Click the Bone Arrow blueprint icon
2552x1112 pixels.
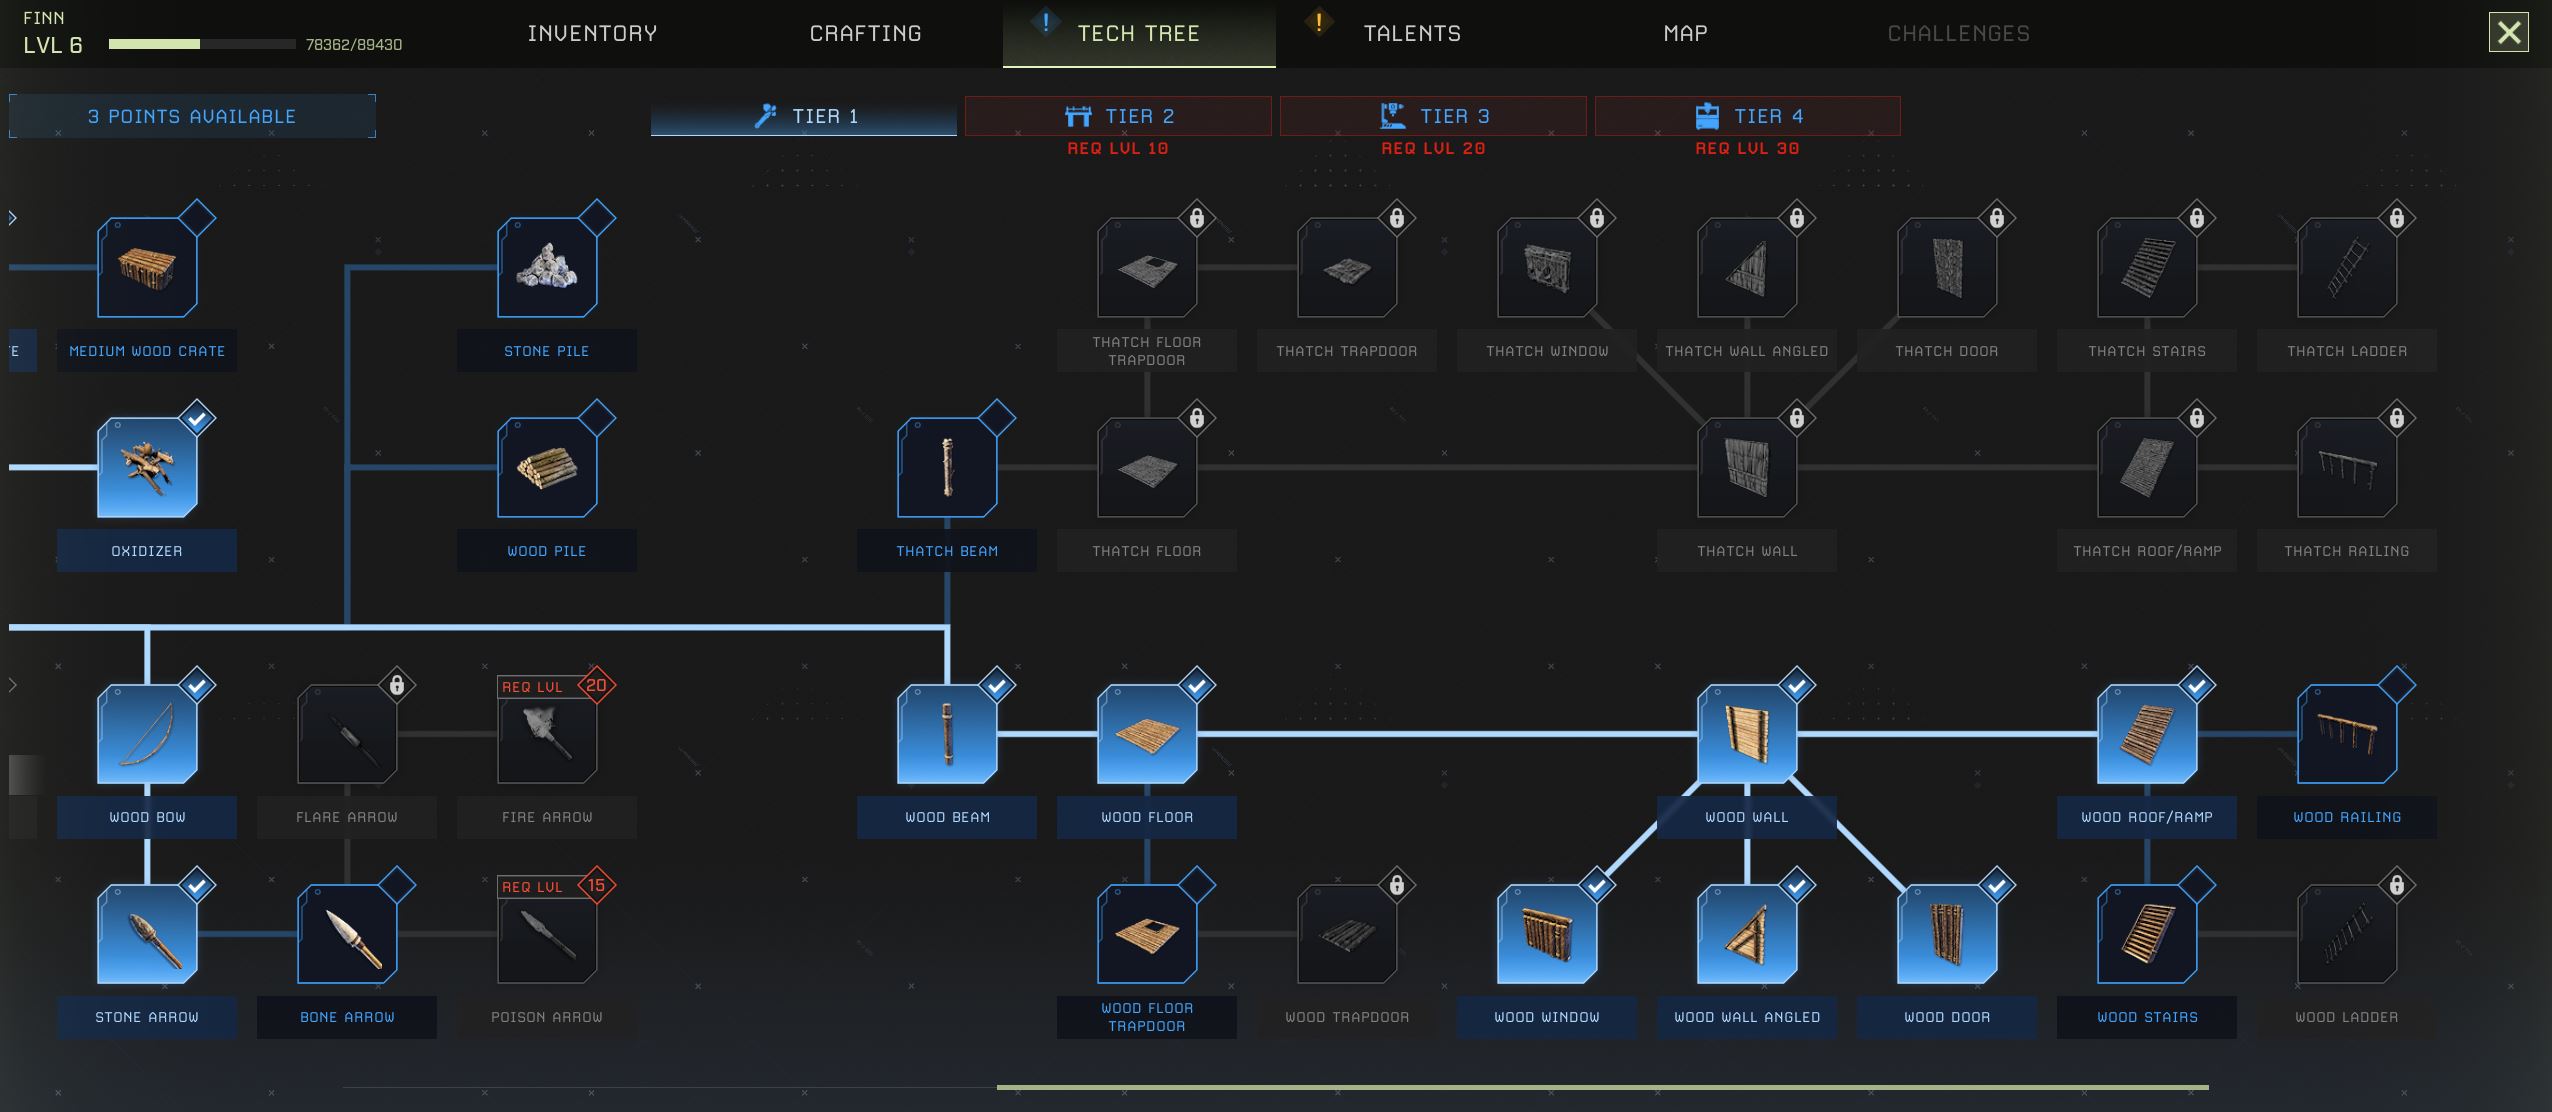click(x=347, y=934)
